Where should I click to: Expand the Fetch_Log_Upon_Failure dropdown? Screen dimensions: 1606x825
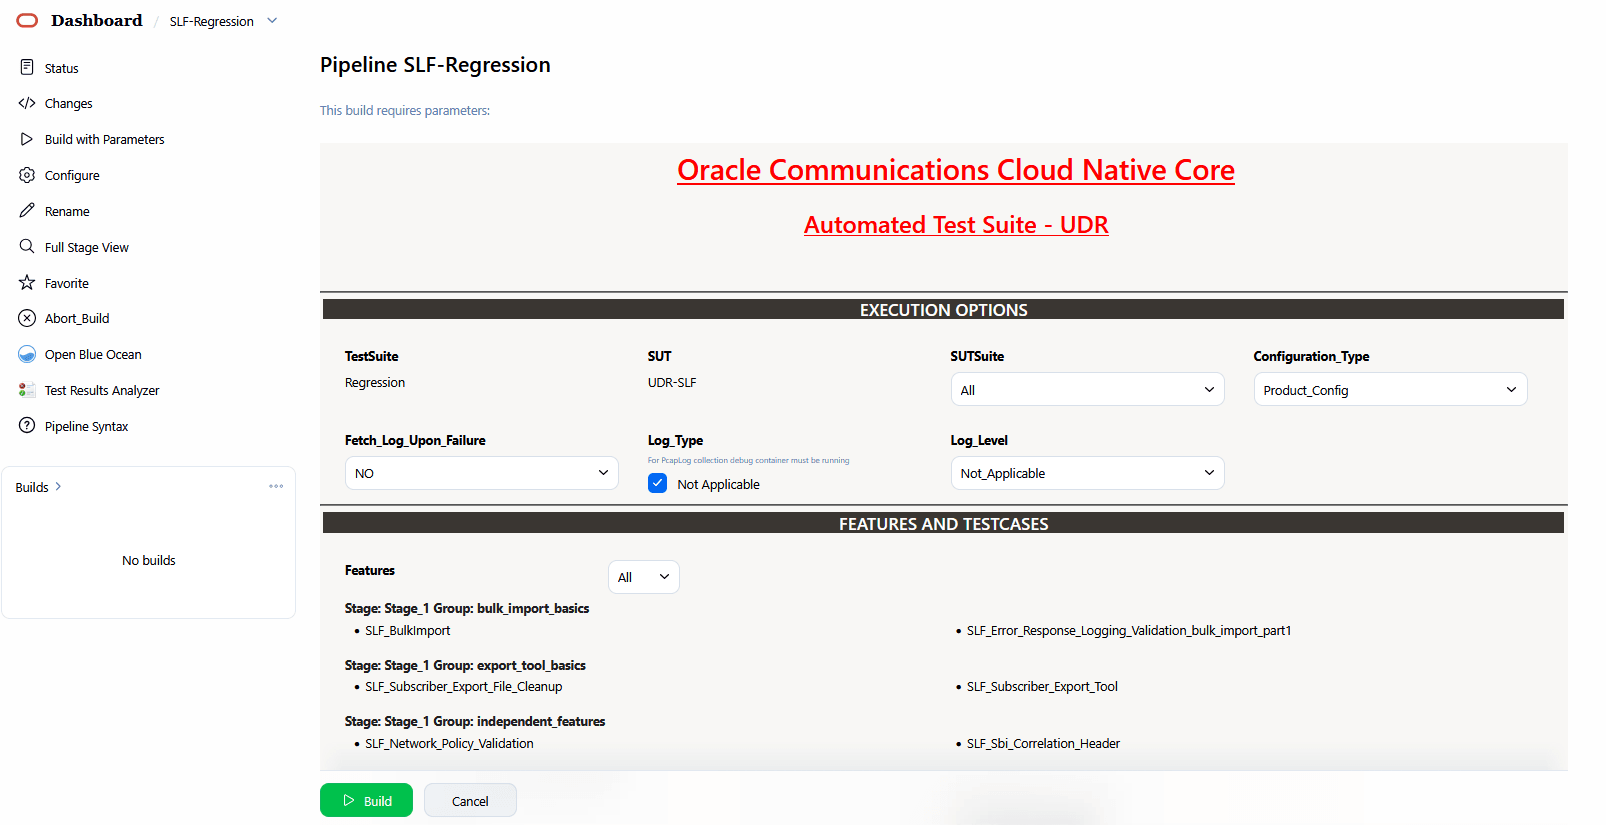(x=481, y=473)
